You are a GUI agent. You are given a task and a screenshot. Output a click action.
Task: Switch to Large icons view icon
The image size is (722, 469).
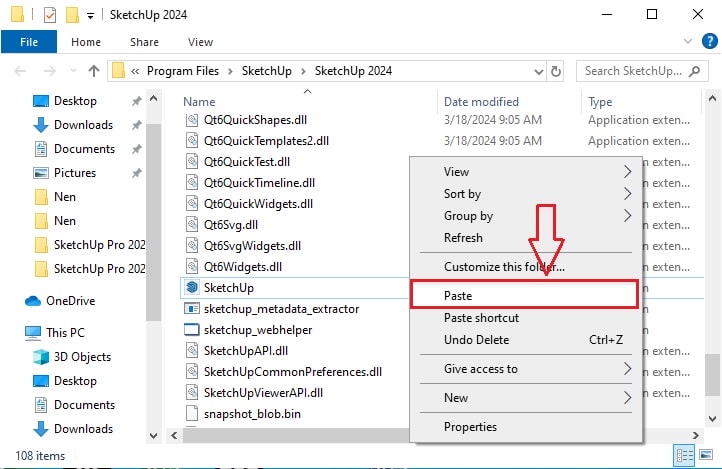pos(706,455)
